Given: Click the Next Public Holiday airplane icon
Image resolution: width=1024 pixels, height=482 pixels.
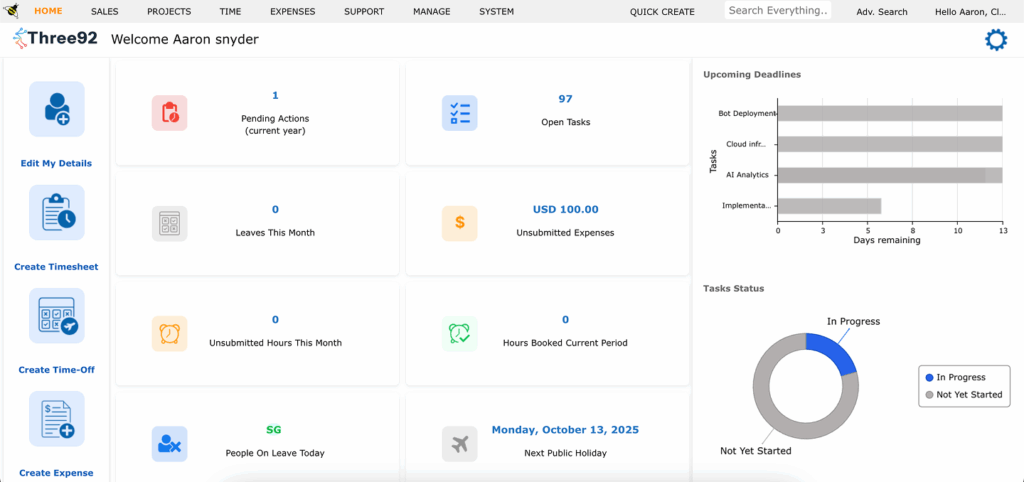Looking at the screenshot, I should click(x=459, y=443).
